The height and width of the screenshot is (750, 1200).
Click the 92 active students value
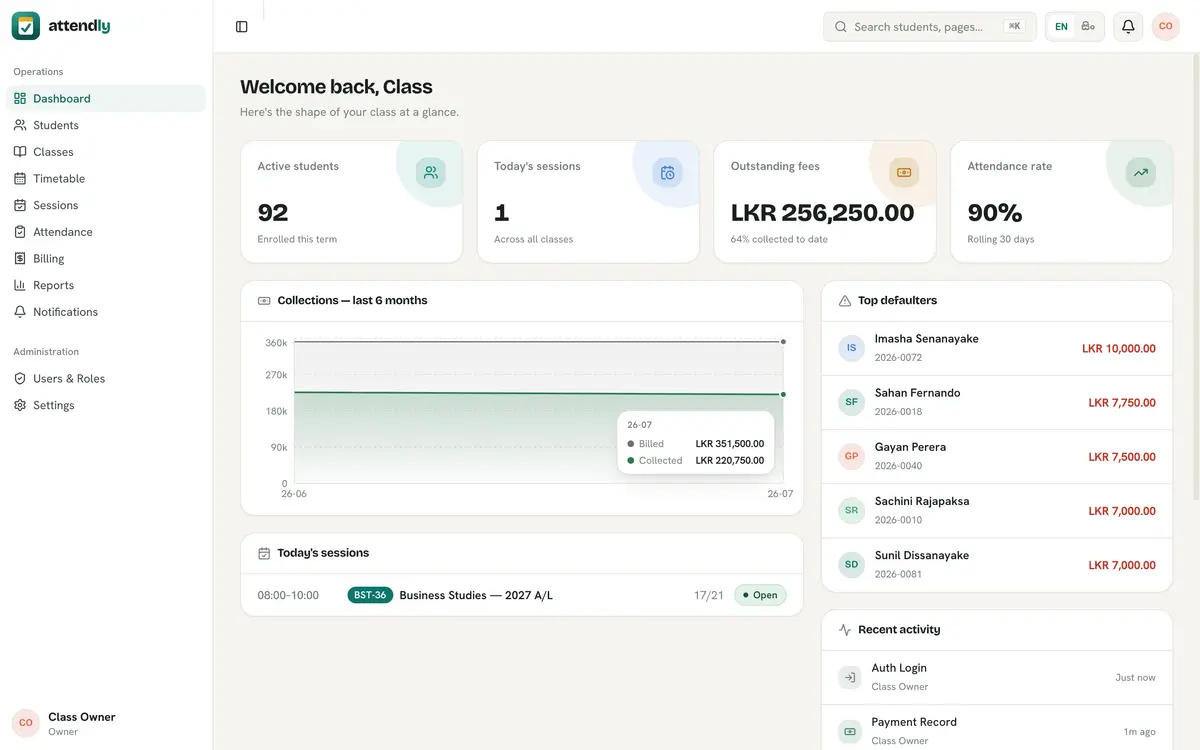pyautogui.click(x=273, y=213)
